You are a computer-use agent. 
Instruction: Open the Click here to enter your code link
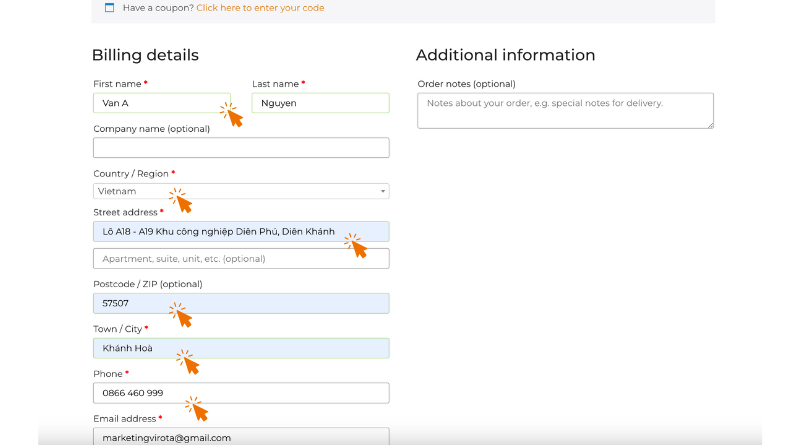click(x=260, y=8)
